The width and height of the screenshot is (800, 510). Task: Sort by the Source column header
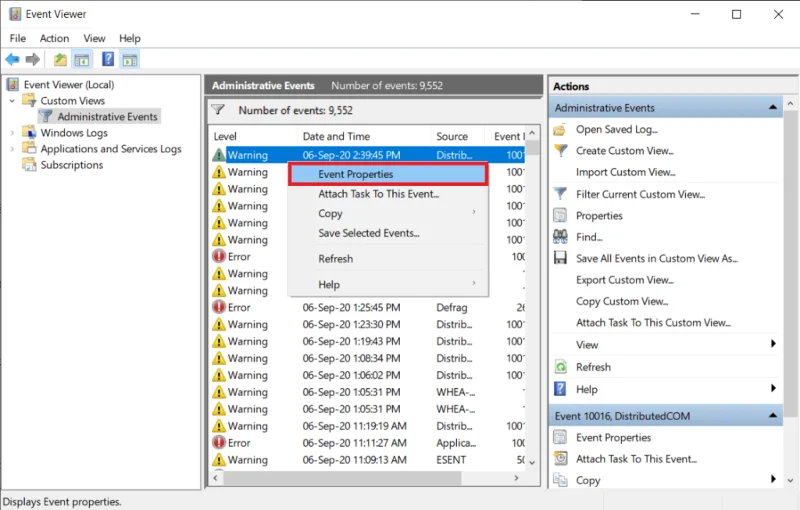tap(460, 136)
